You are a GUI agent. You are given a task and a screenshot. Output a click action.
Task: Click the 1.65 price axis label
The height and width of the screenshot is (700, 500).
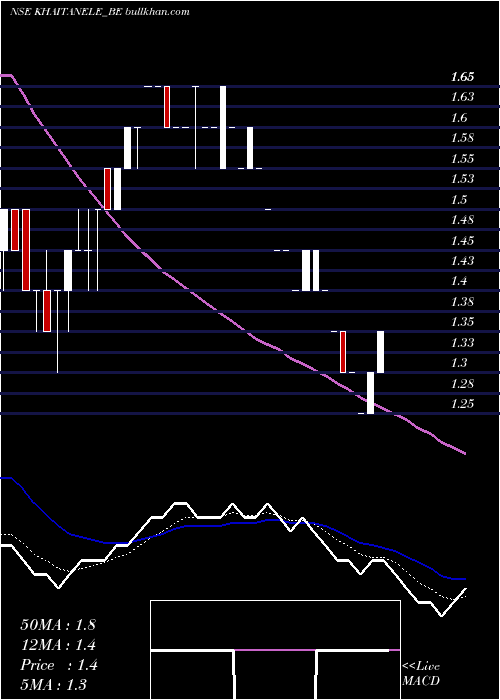pos(462,77)
